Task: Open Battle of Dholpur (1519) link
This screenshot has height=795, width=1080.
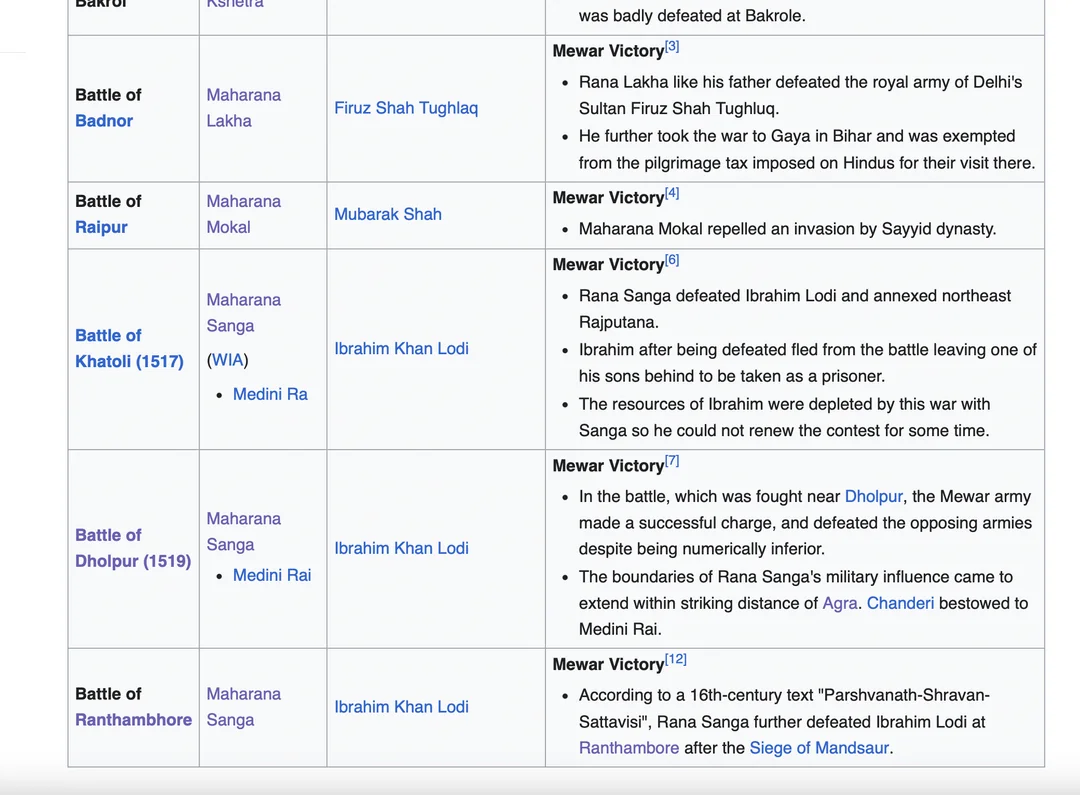Action: (132, 548)
